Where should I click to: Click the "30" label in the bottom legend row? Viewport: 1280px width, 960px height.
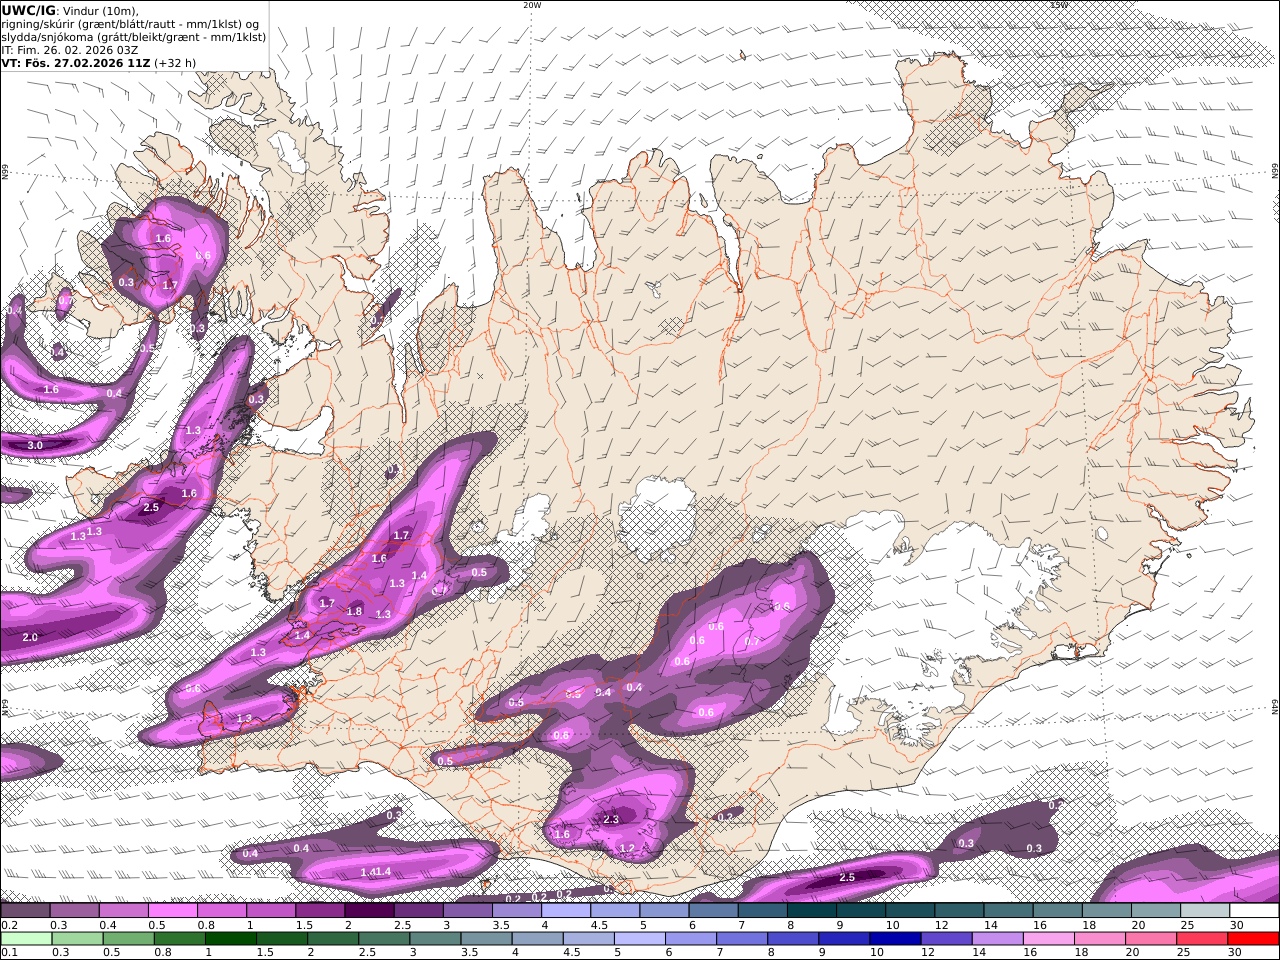point(1234,952)
